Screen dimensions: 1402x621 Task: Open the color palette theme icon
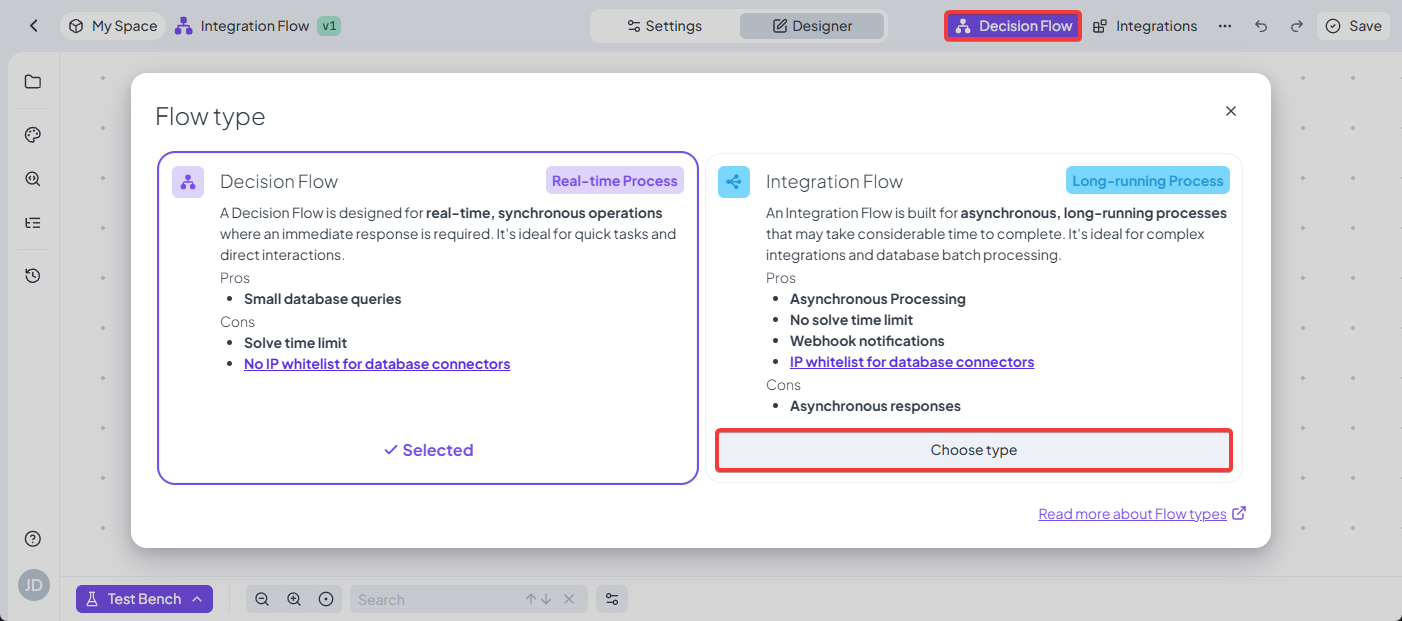click(x=33, y=135)
